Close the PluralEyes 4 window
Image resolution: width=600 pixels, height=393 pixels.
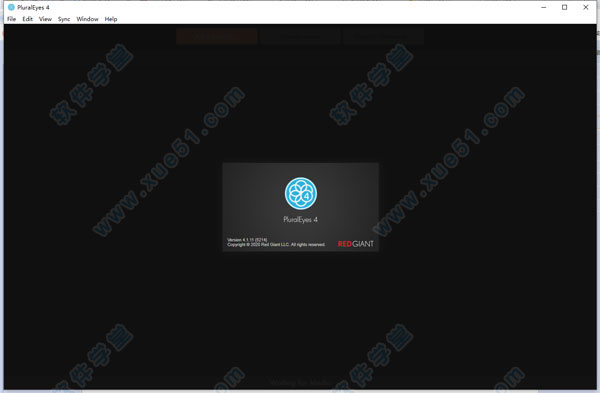[585, 7]
